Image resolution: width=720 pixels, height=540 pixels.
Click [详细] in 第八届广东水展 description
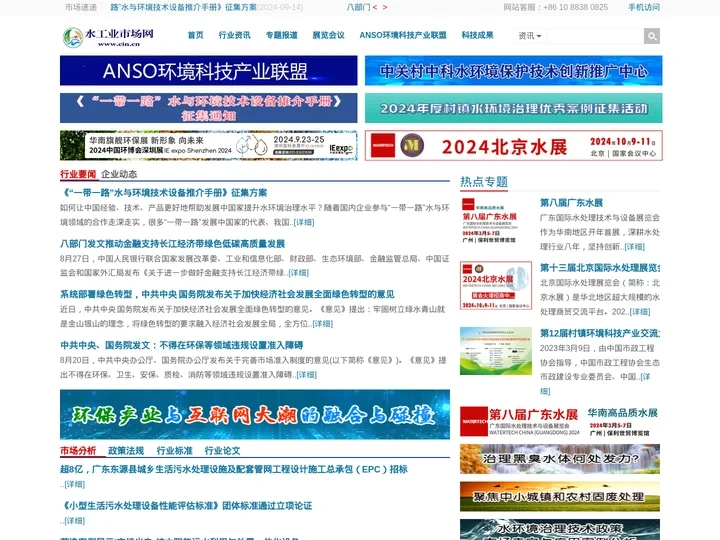coord(635,247)
